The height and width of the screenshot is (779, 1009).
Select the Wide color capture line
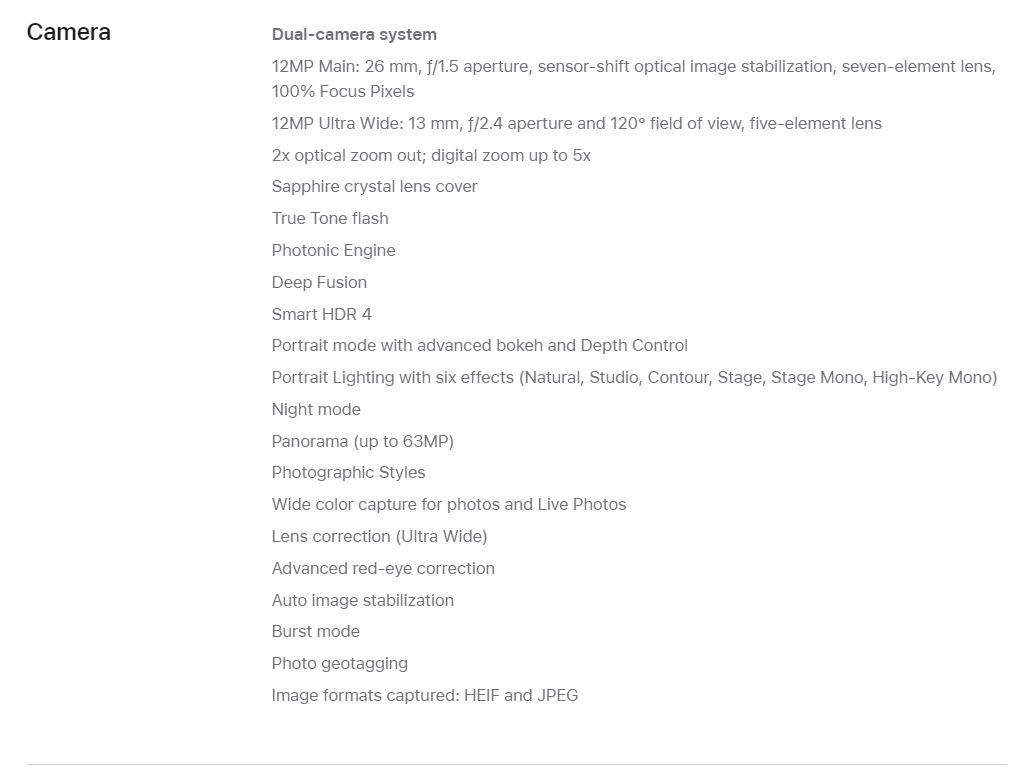449,504
